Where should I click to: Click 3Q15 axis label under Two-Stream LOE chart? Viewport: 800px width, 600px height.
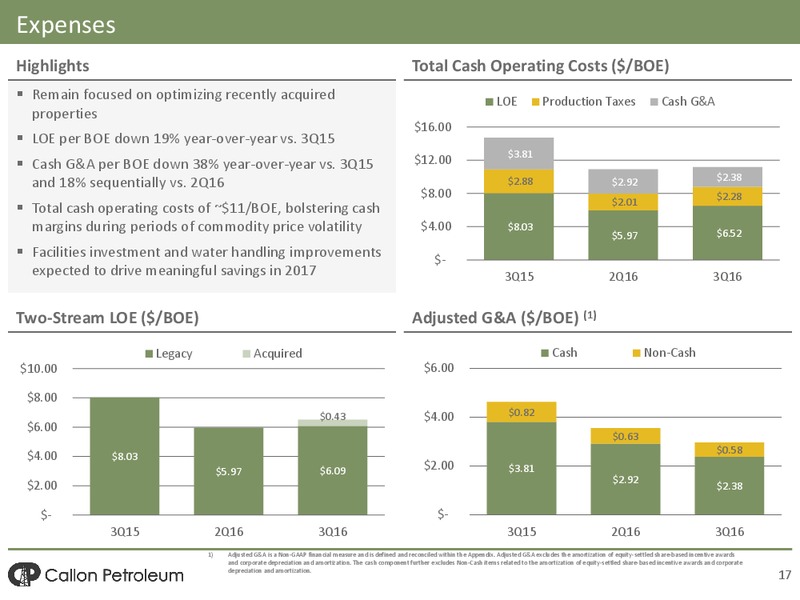tap(124, 532)
